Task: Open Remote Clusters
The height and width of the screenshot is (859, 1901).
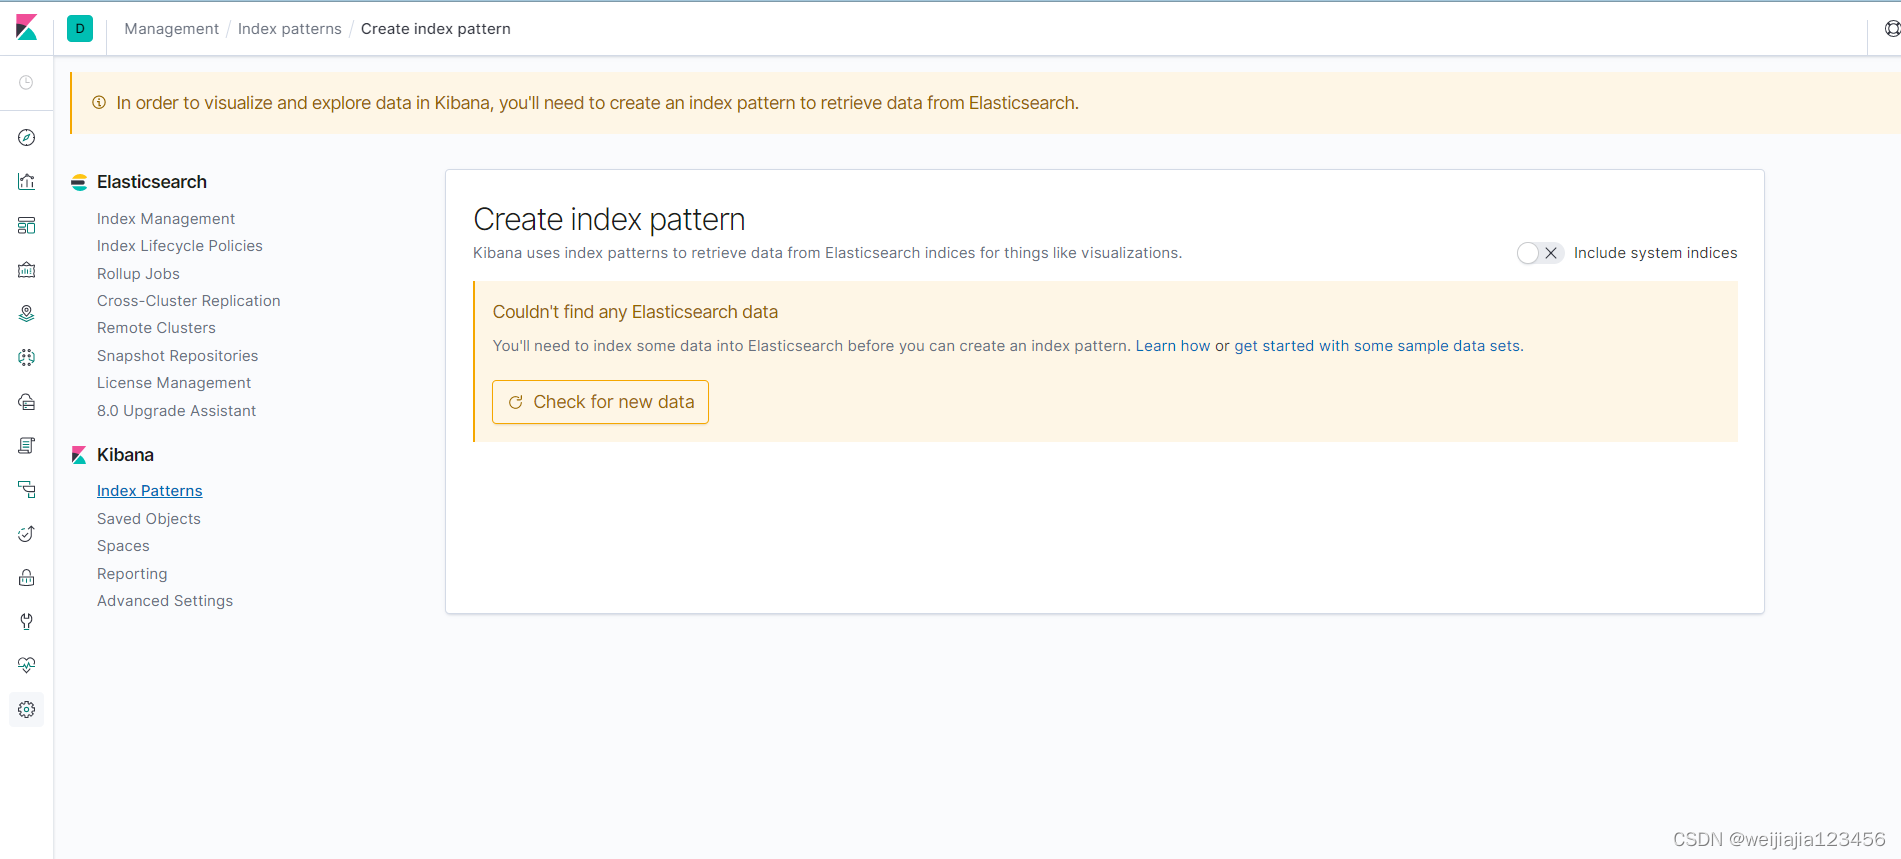Action: click(156, 328)
